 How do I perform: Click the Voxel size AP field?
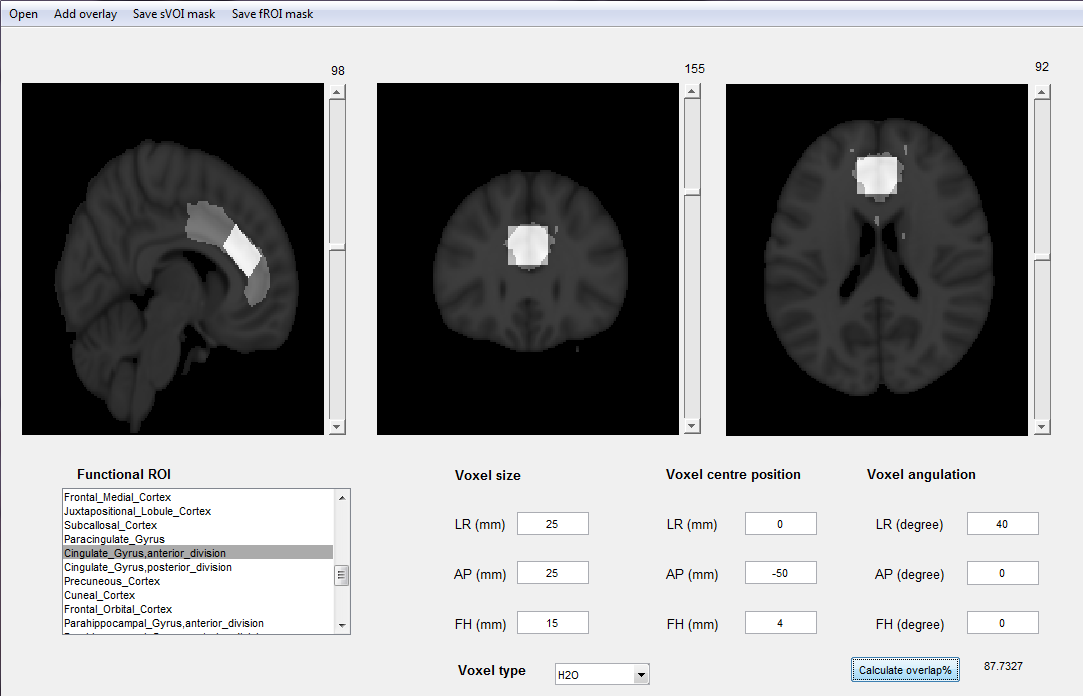[x=553, y=573]
